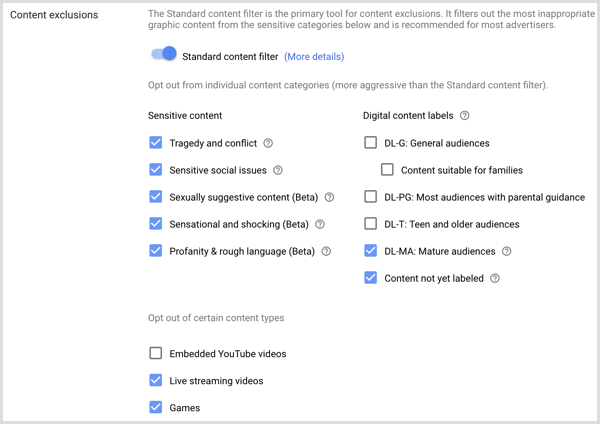Open the More details link
This screenshot has width=600, height=424.
point(314,57)
